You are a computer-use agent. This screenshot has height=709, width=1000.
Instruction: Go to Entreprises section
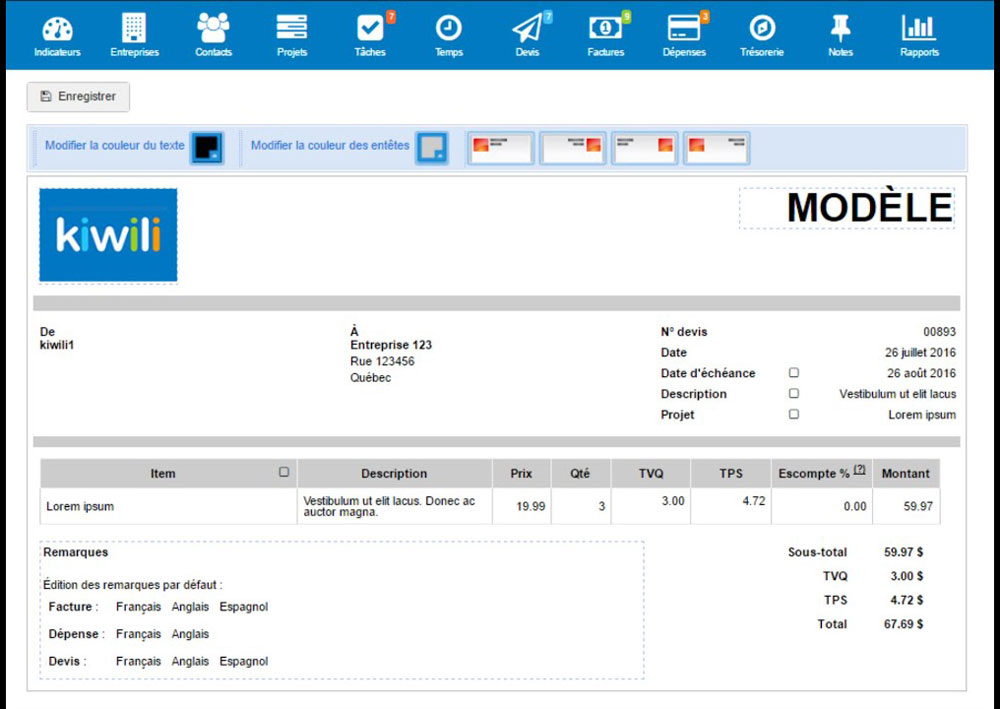(134, 29)
